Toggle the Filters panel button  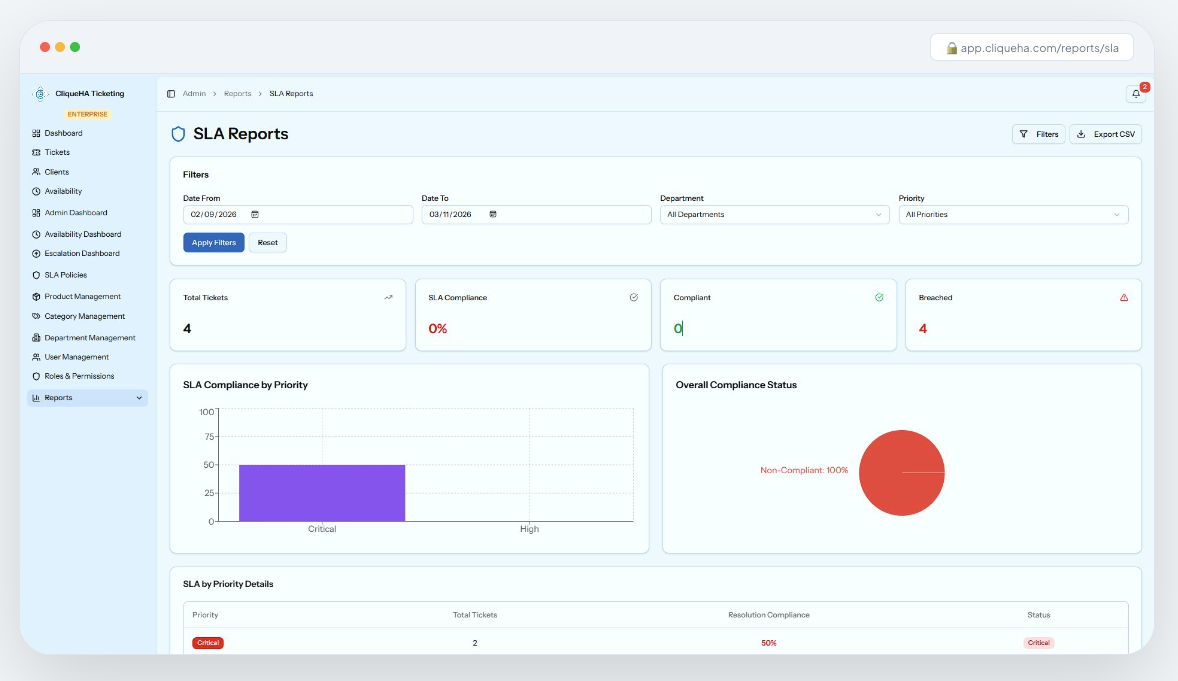[x=1038, y=134]
